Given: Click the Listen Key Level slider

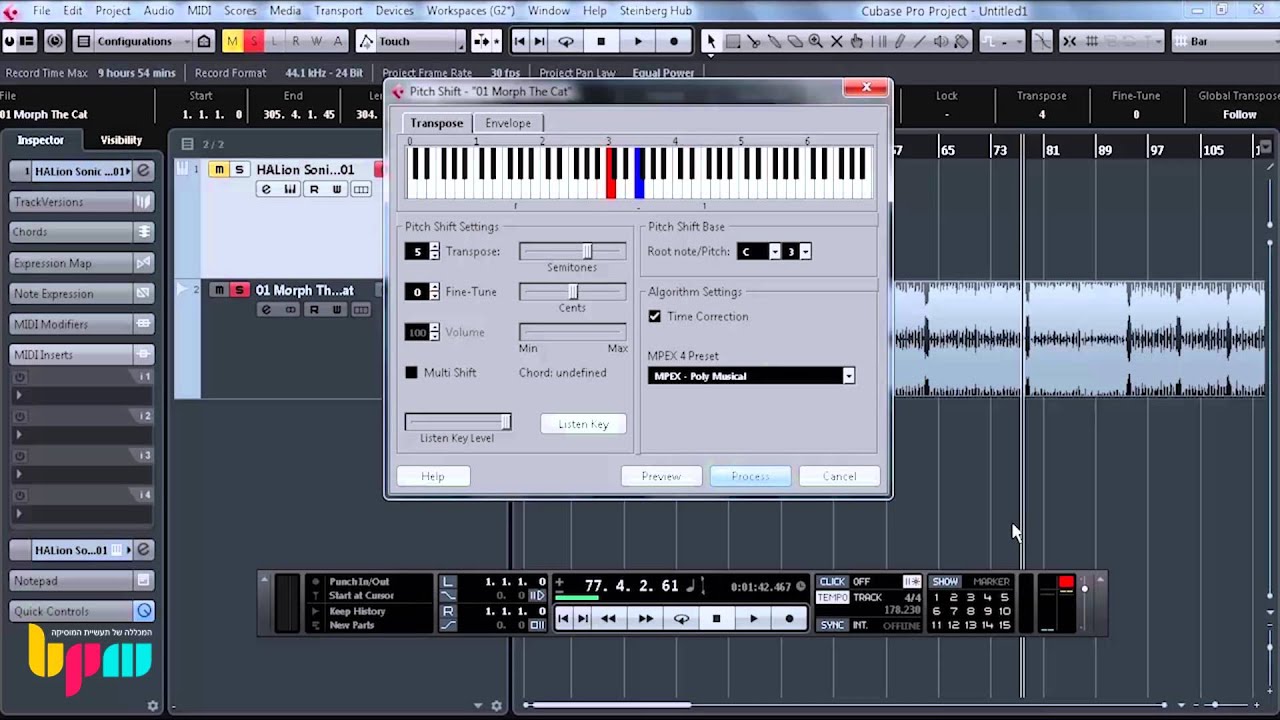Looking at the screenshot, I should coord(457,422).
